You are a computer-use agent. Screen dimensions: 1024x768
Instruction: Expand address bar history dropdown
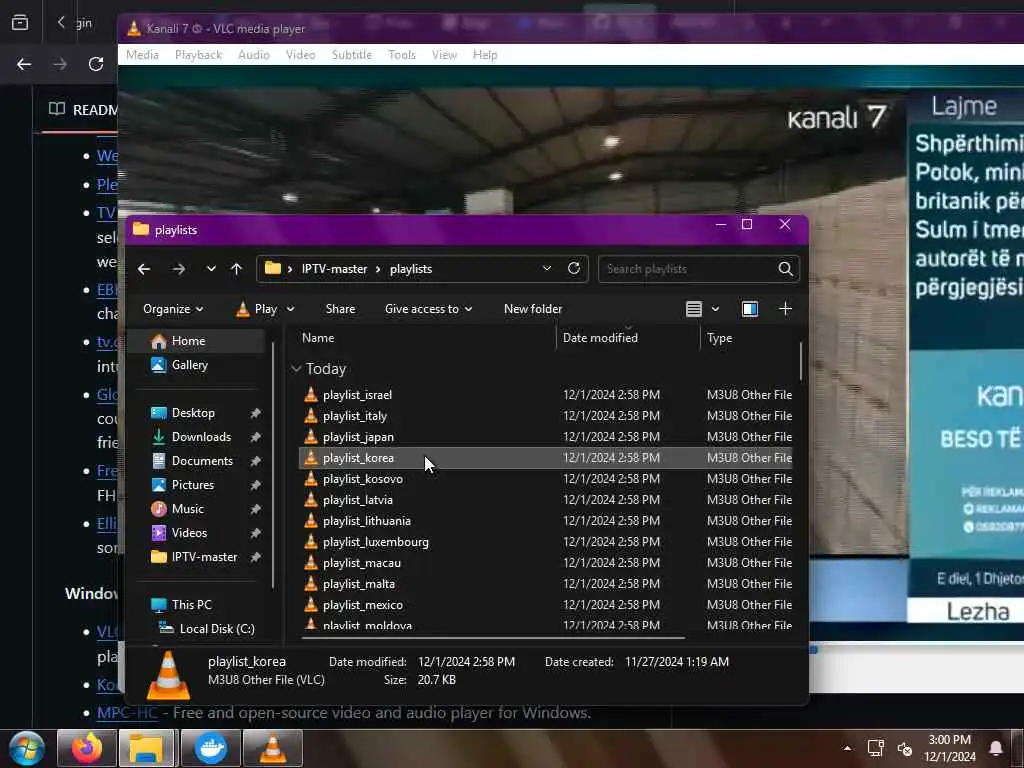point(547,268)
